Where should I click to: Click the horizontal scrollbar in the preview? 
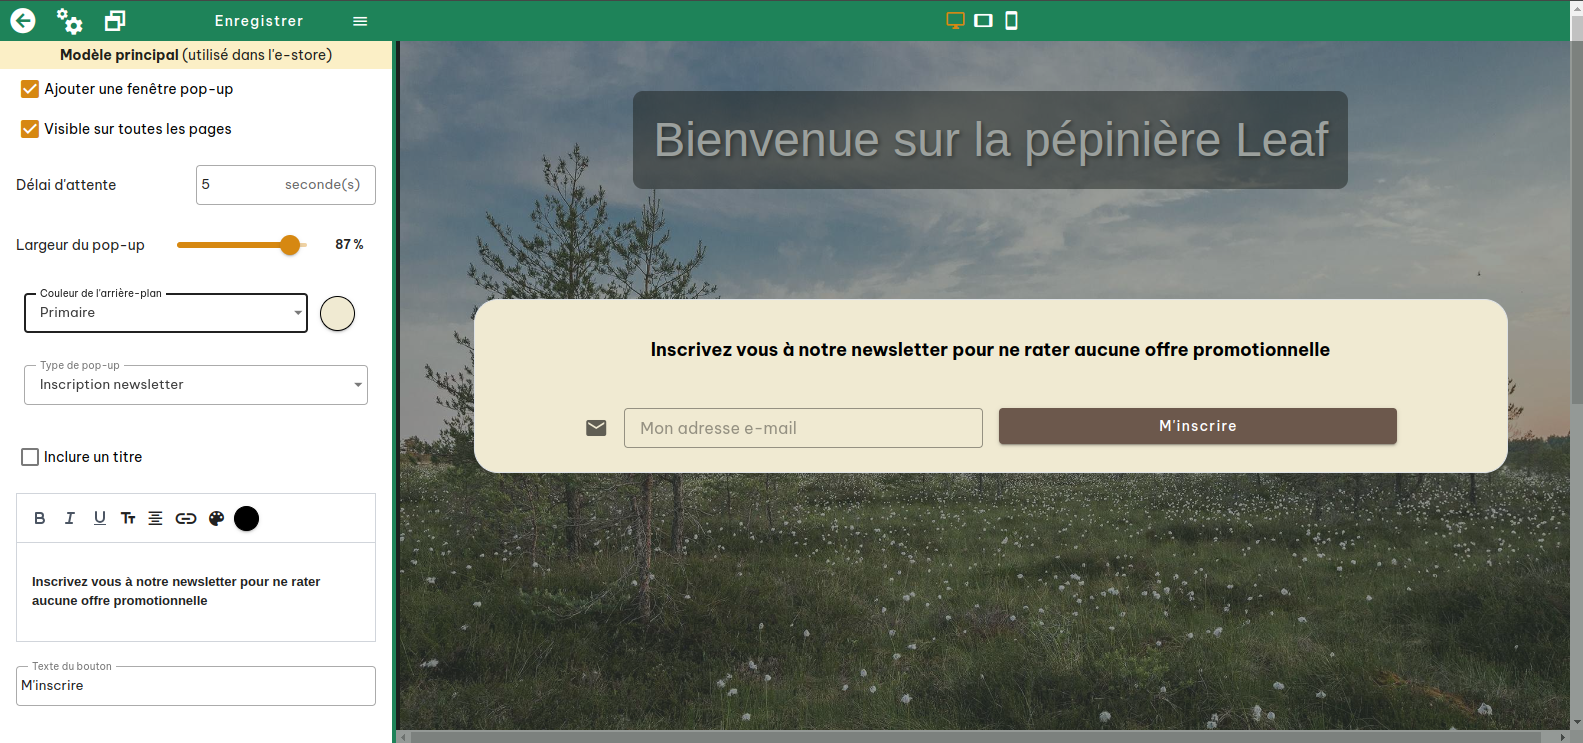pos(975,737)
